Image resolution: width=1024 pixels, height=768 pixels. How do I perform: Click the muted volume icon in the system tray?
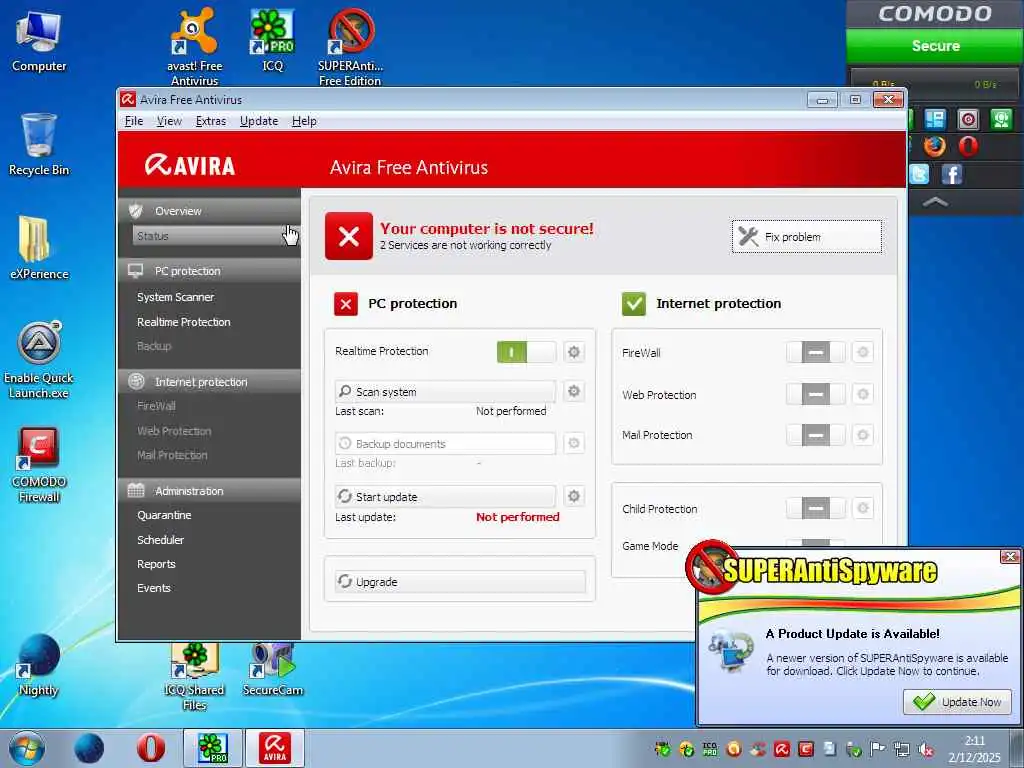pyautogui.click(x=925, y=749)
